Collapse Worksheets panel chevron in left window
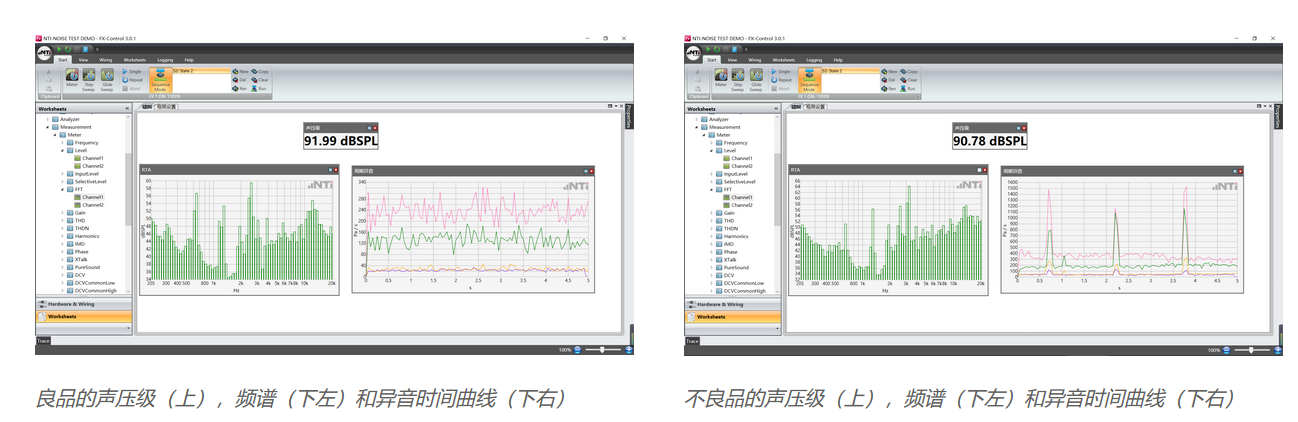Viewport: 1298px width, 422px height. pyautogui.click(x=127, y=108)
